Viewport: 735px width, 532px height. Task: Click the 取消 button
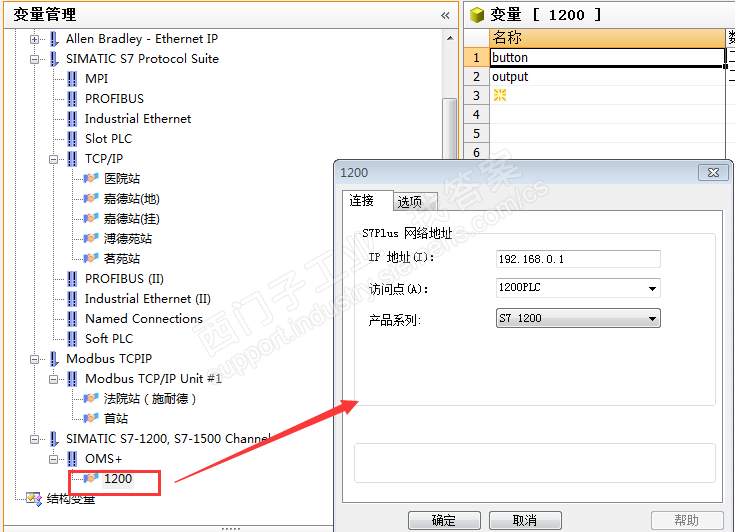pos(525,520)
